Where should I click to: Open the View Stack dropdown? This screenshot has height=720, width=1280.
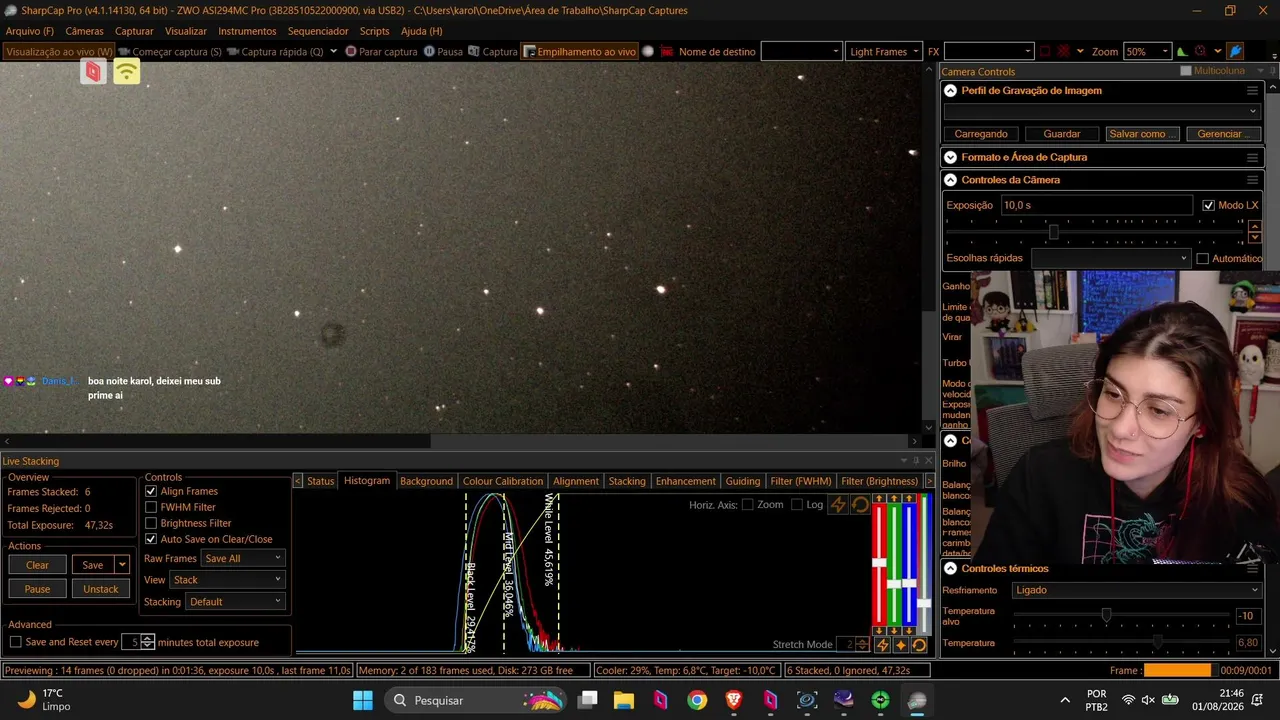click(228, 580)
